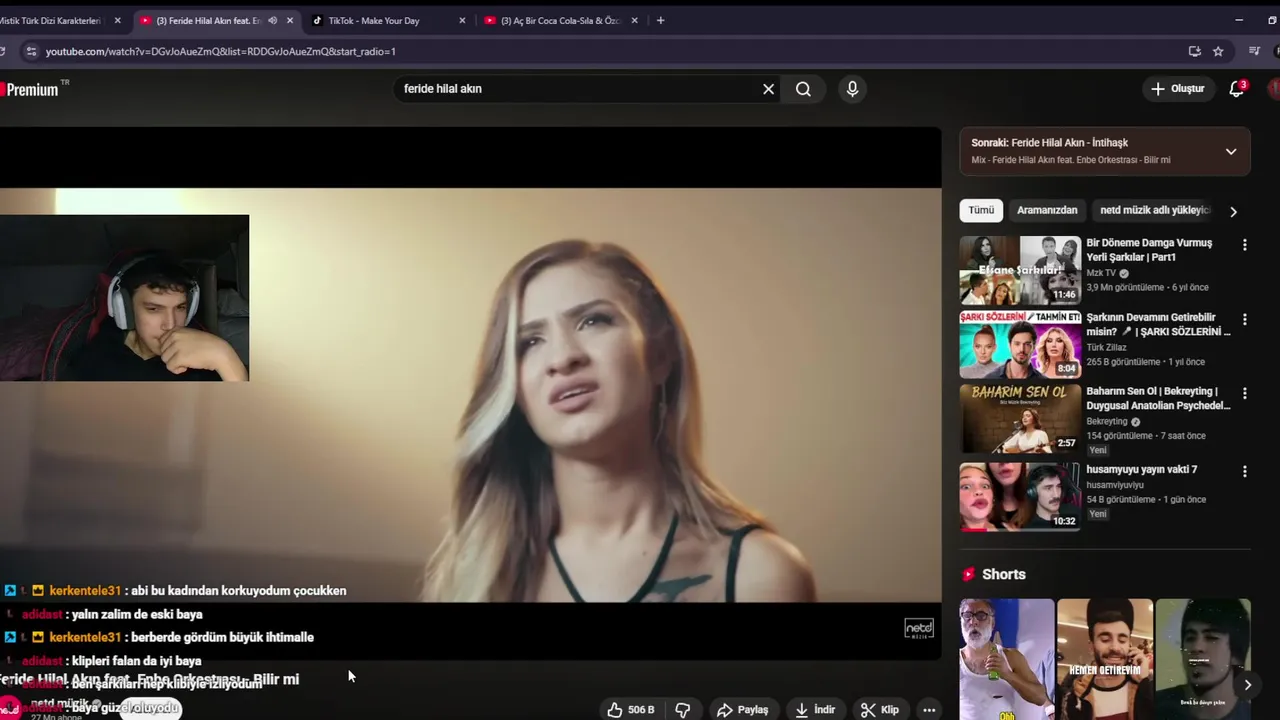
Task: Switch to Mistik Türk Dizi Karakterleri tab
Action: 50,20
